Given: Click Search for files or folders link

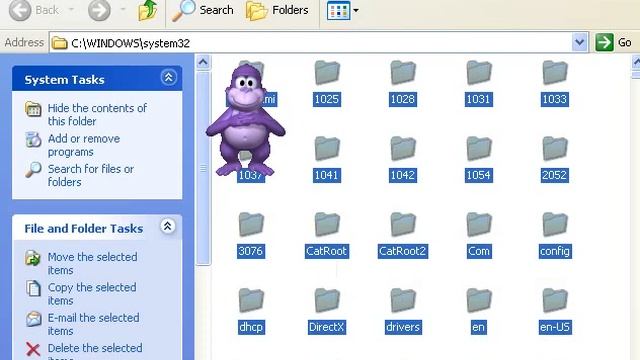Looking at the screenshot, I should (x=90, y=176).
